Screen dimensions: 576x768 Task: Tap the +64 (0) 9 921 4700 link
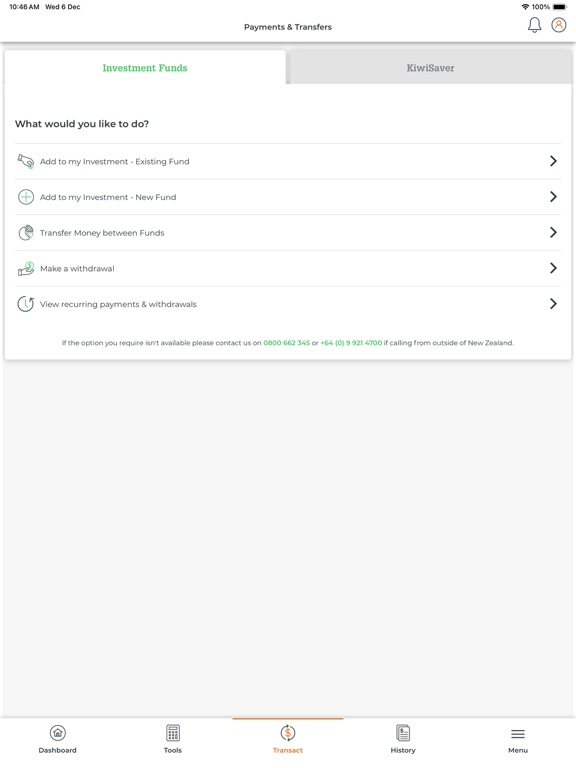[351, 343]
